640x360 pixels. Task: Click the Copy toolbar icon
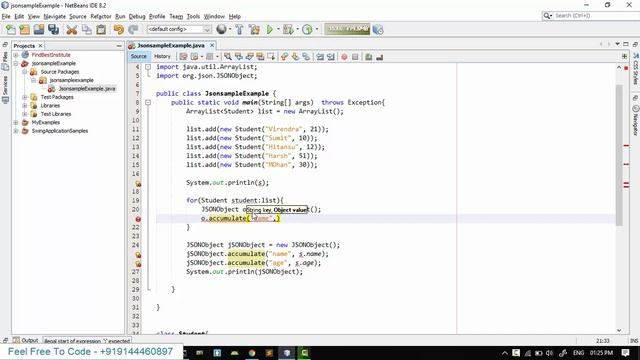(x=87, y=29)
